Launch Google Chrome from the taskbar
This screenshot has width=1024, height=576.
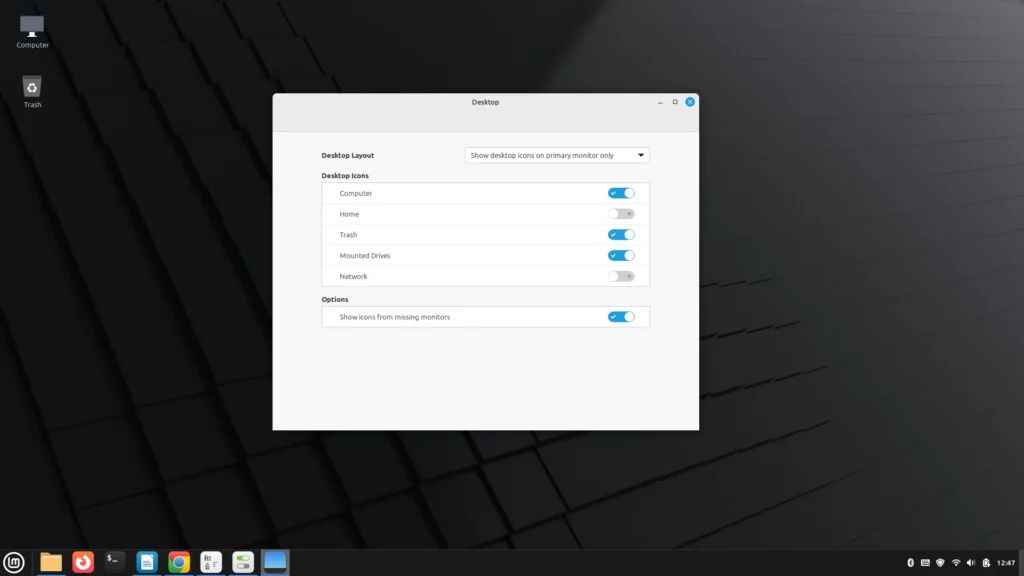tap(178, 562)
